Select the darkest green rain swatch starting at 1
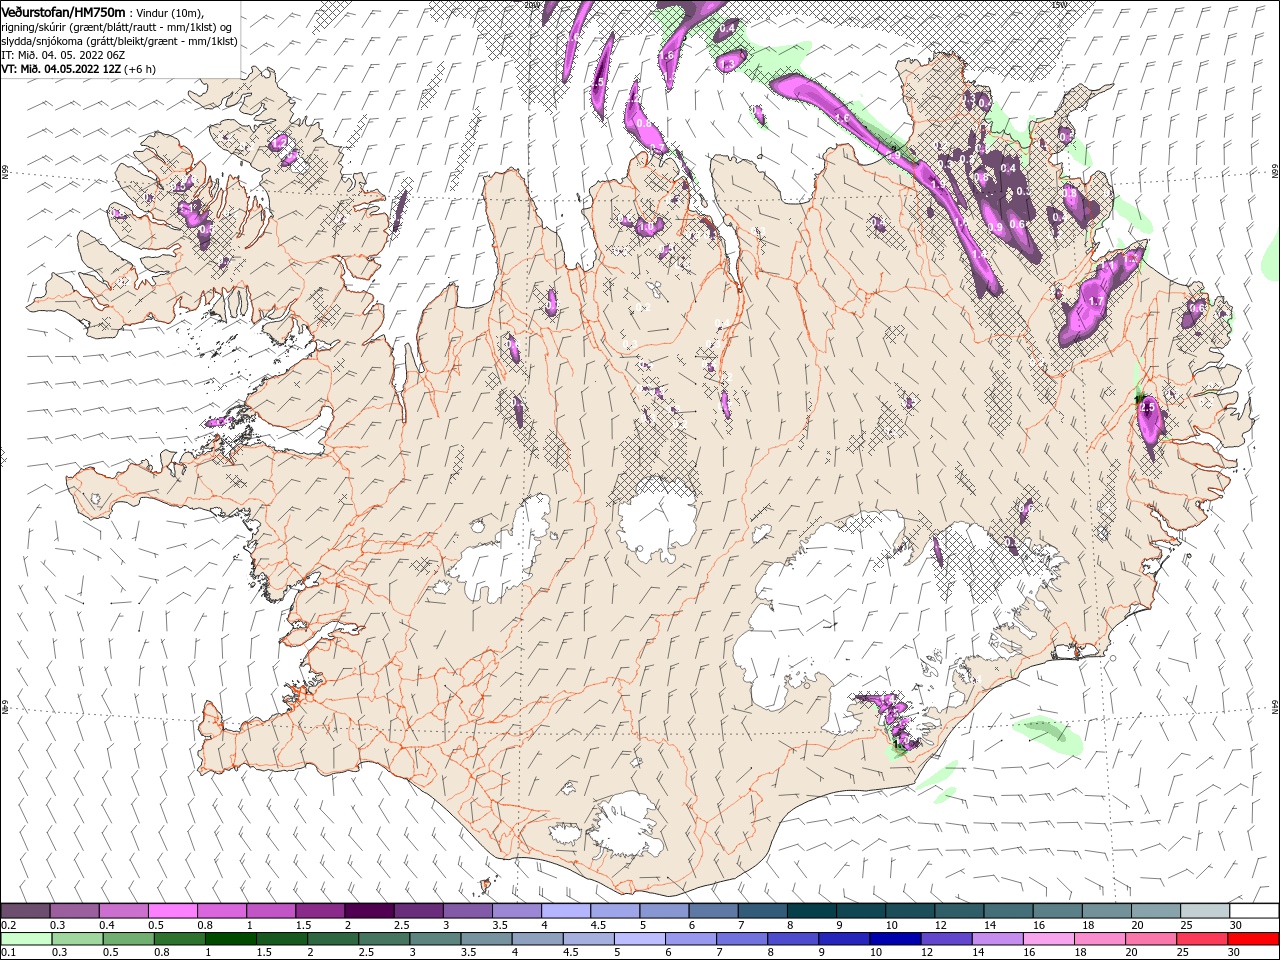Screen dimensions: 1280x960 [x=230, y=939]
